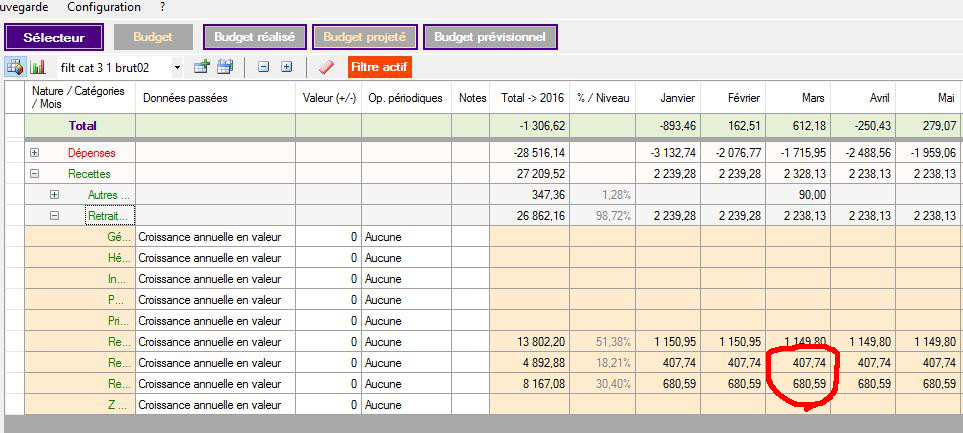Click the 'Total -> 2016' column header

point(529,98)
